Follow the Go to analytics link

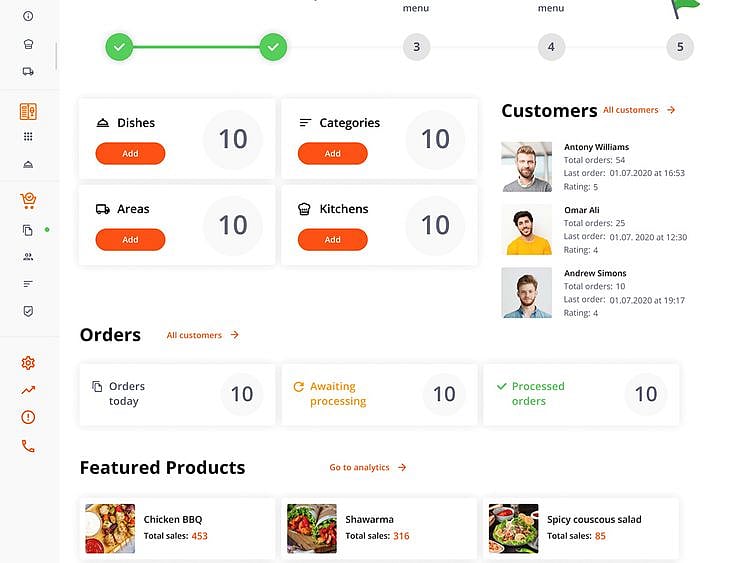(367, 467)
